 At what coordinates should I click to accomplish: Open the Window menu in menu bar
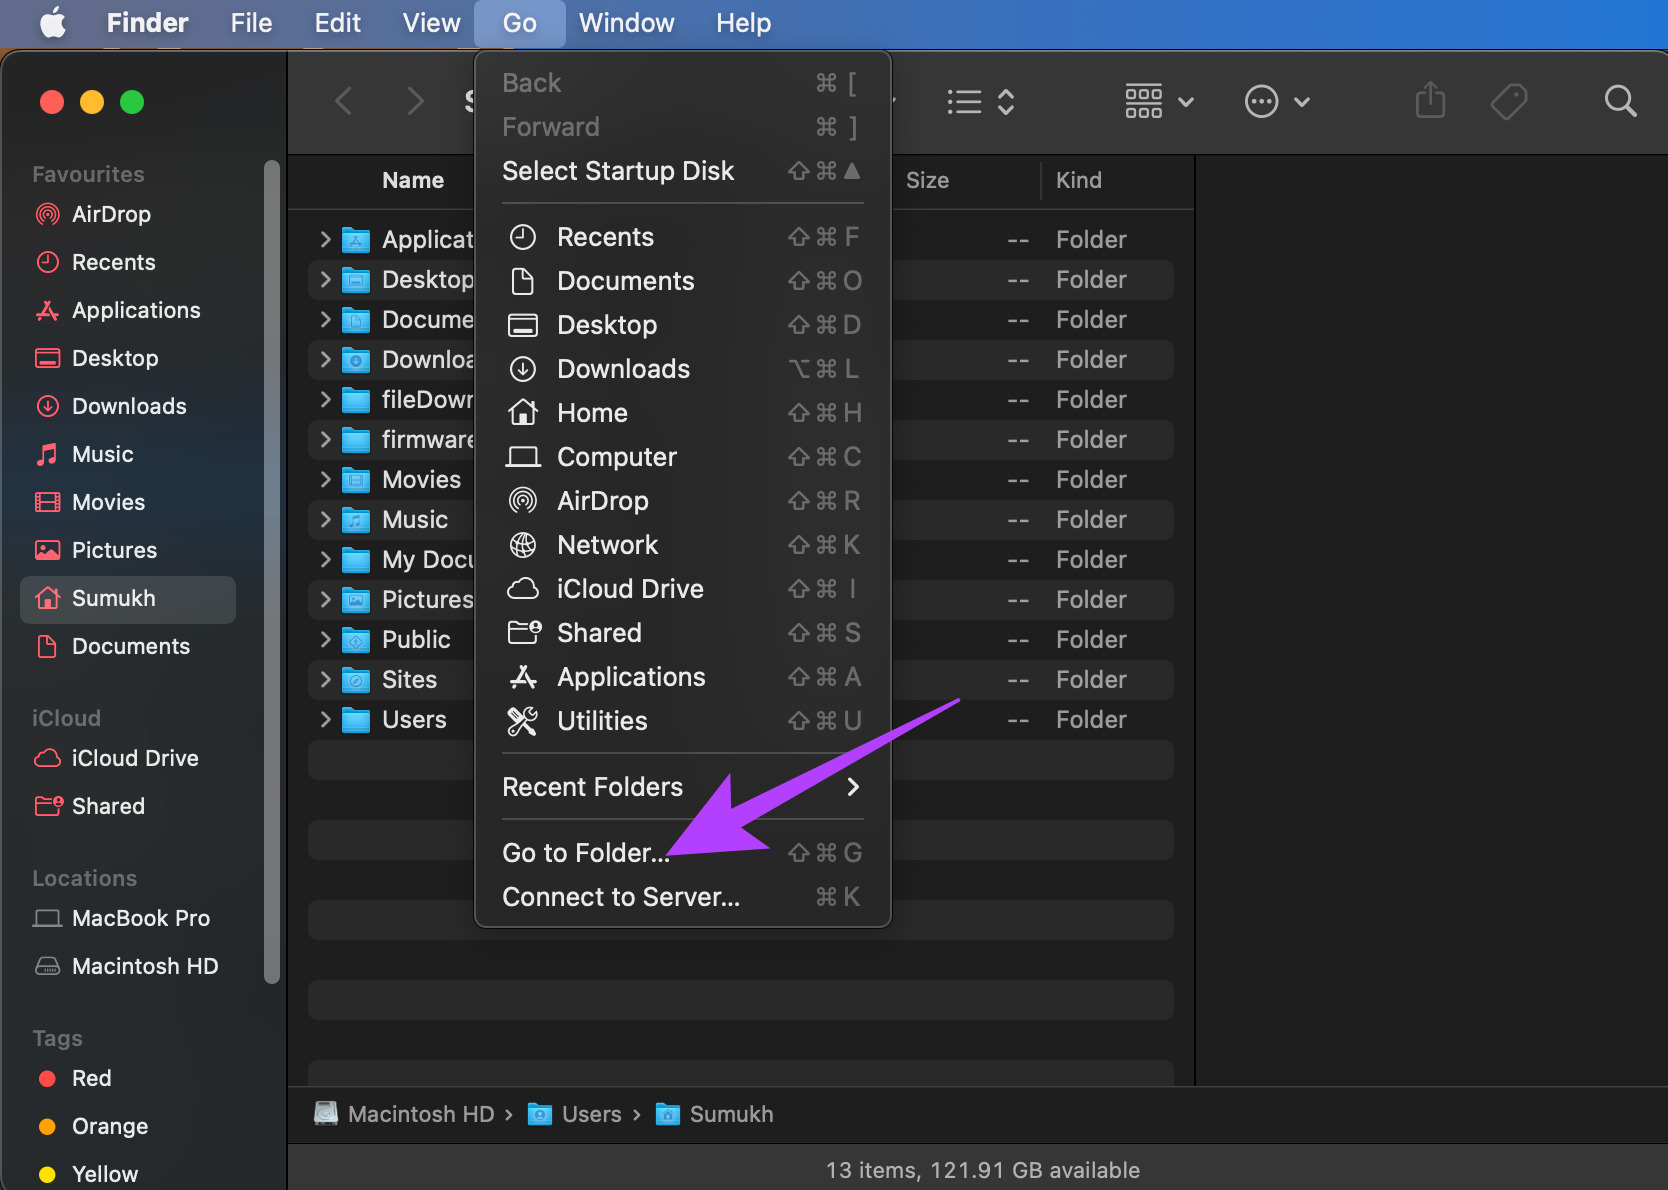pos(626,23)
